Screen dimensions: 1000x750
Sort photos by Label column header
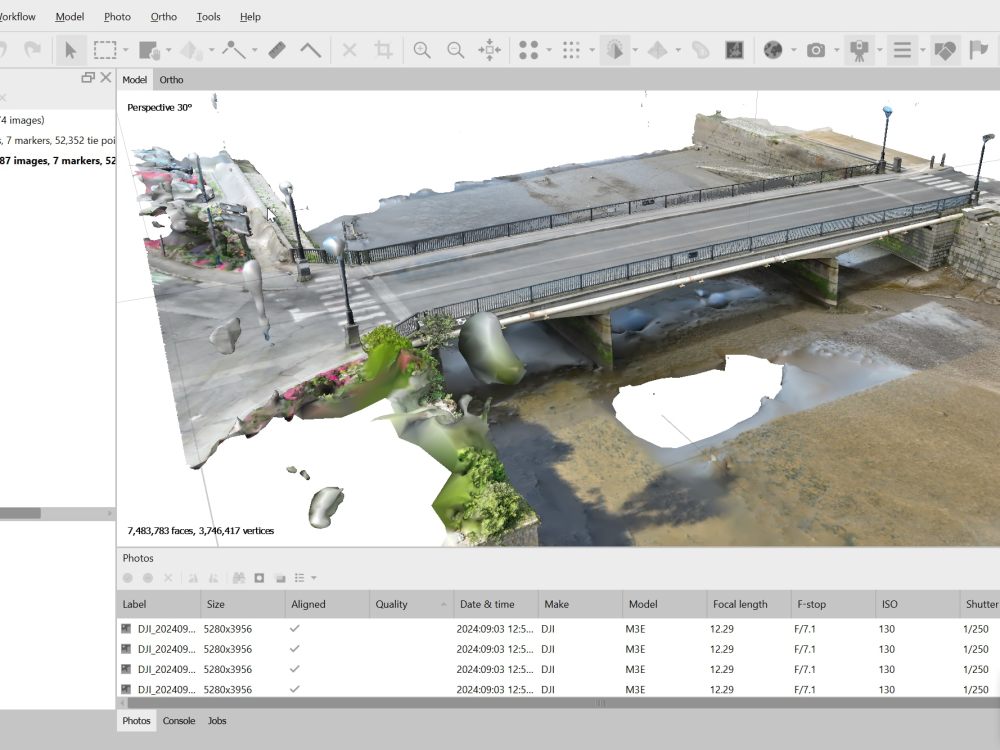159,604
